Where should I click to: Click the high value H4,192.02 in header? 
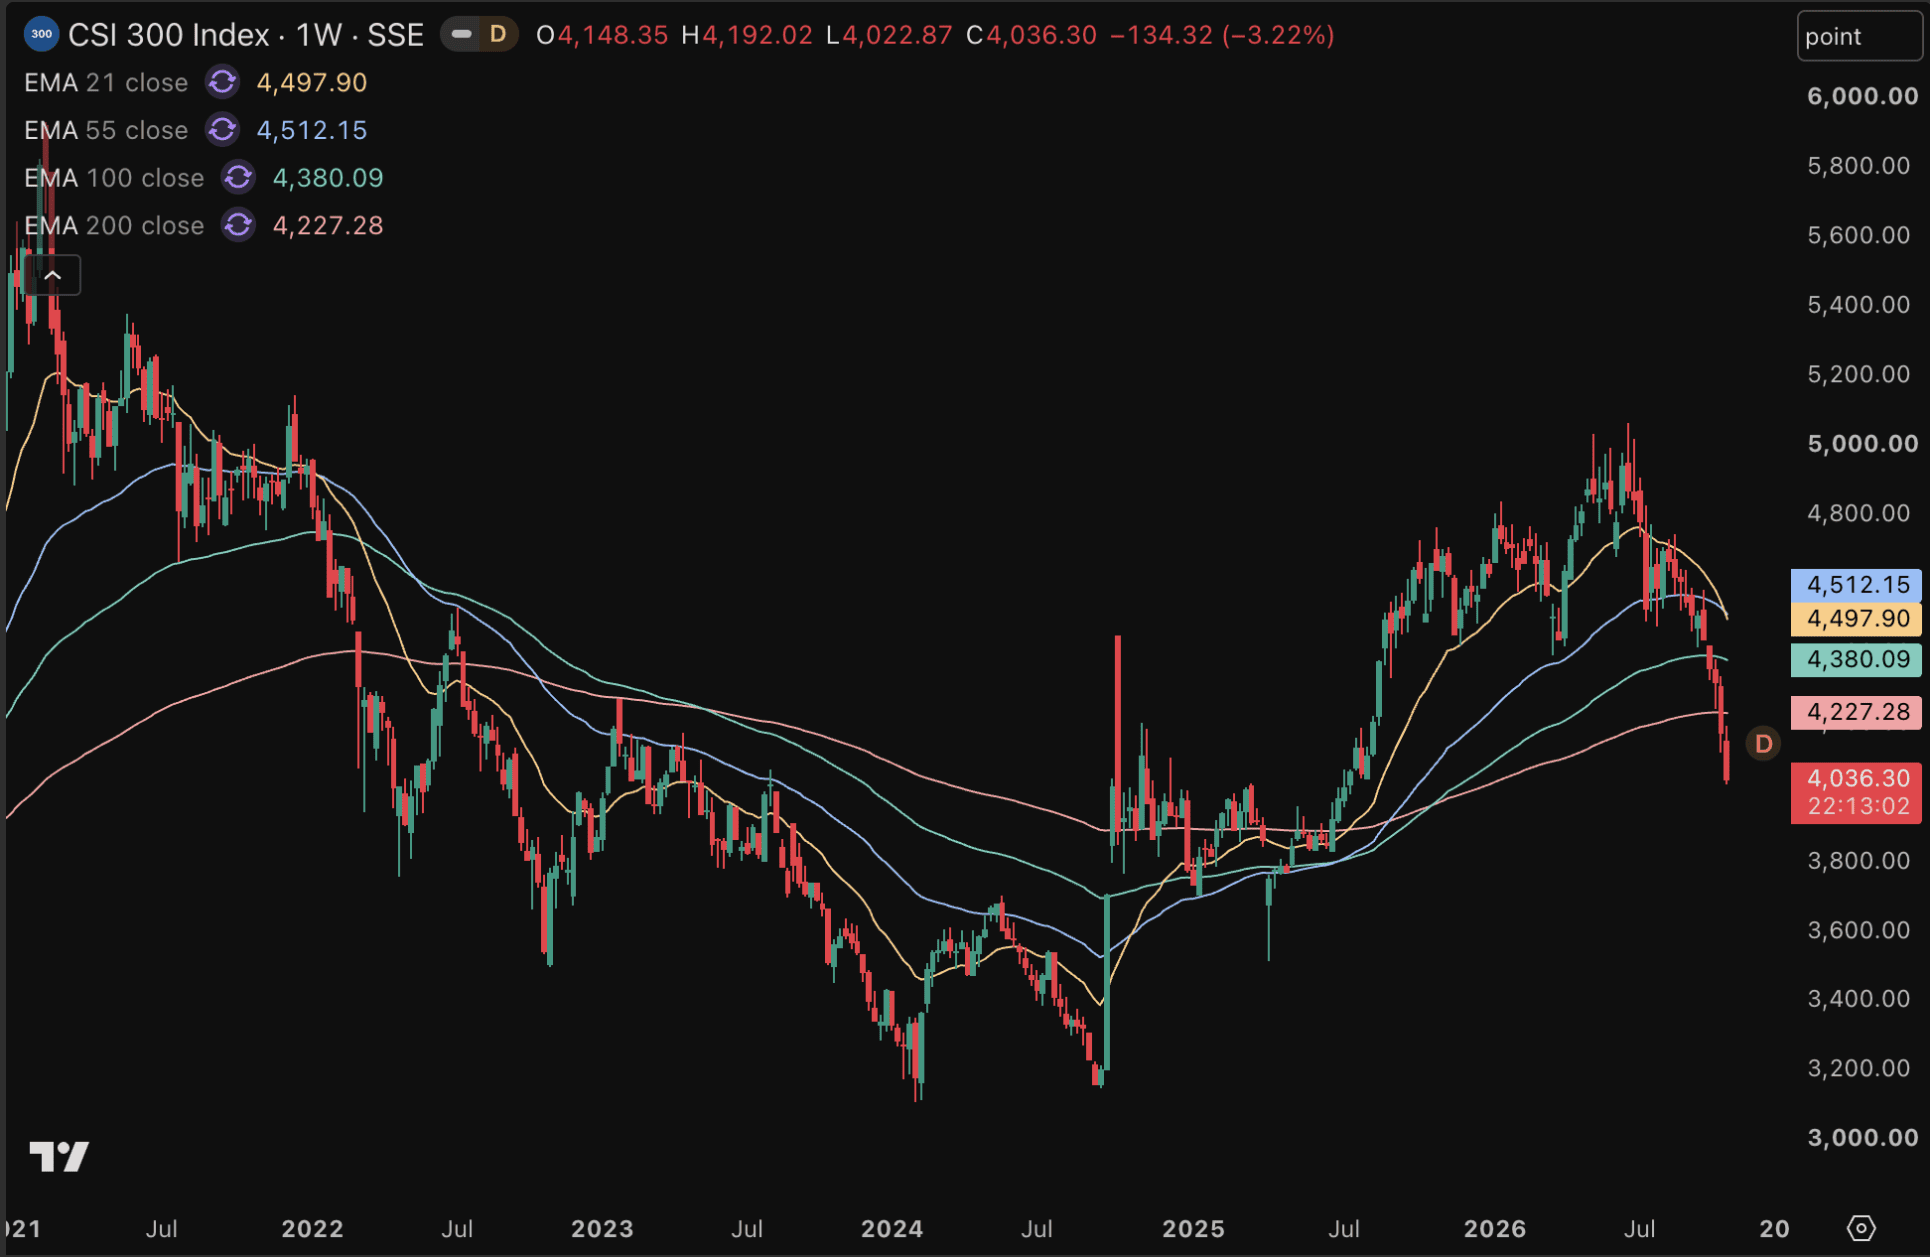click(x=747, y=35)
